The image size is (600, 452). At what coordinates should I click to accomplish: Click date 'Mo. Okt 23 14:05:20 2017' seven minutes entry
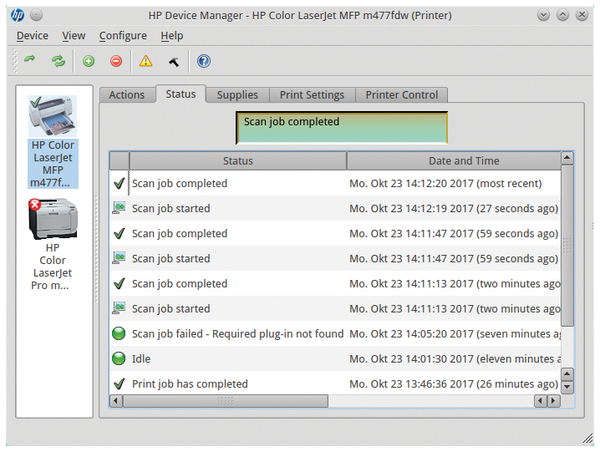pos(455,334)
